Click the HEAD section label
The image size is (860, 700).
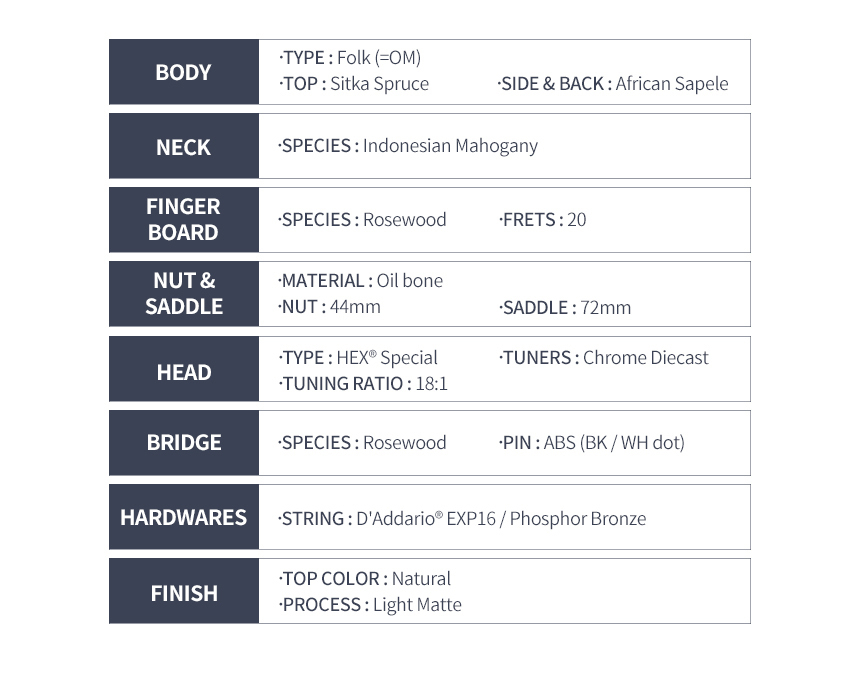(x=184, y=369)
